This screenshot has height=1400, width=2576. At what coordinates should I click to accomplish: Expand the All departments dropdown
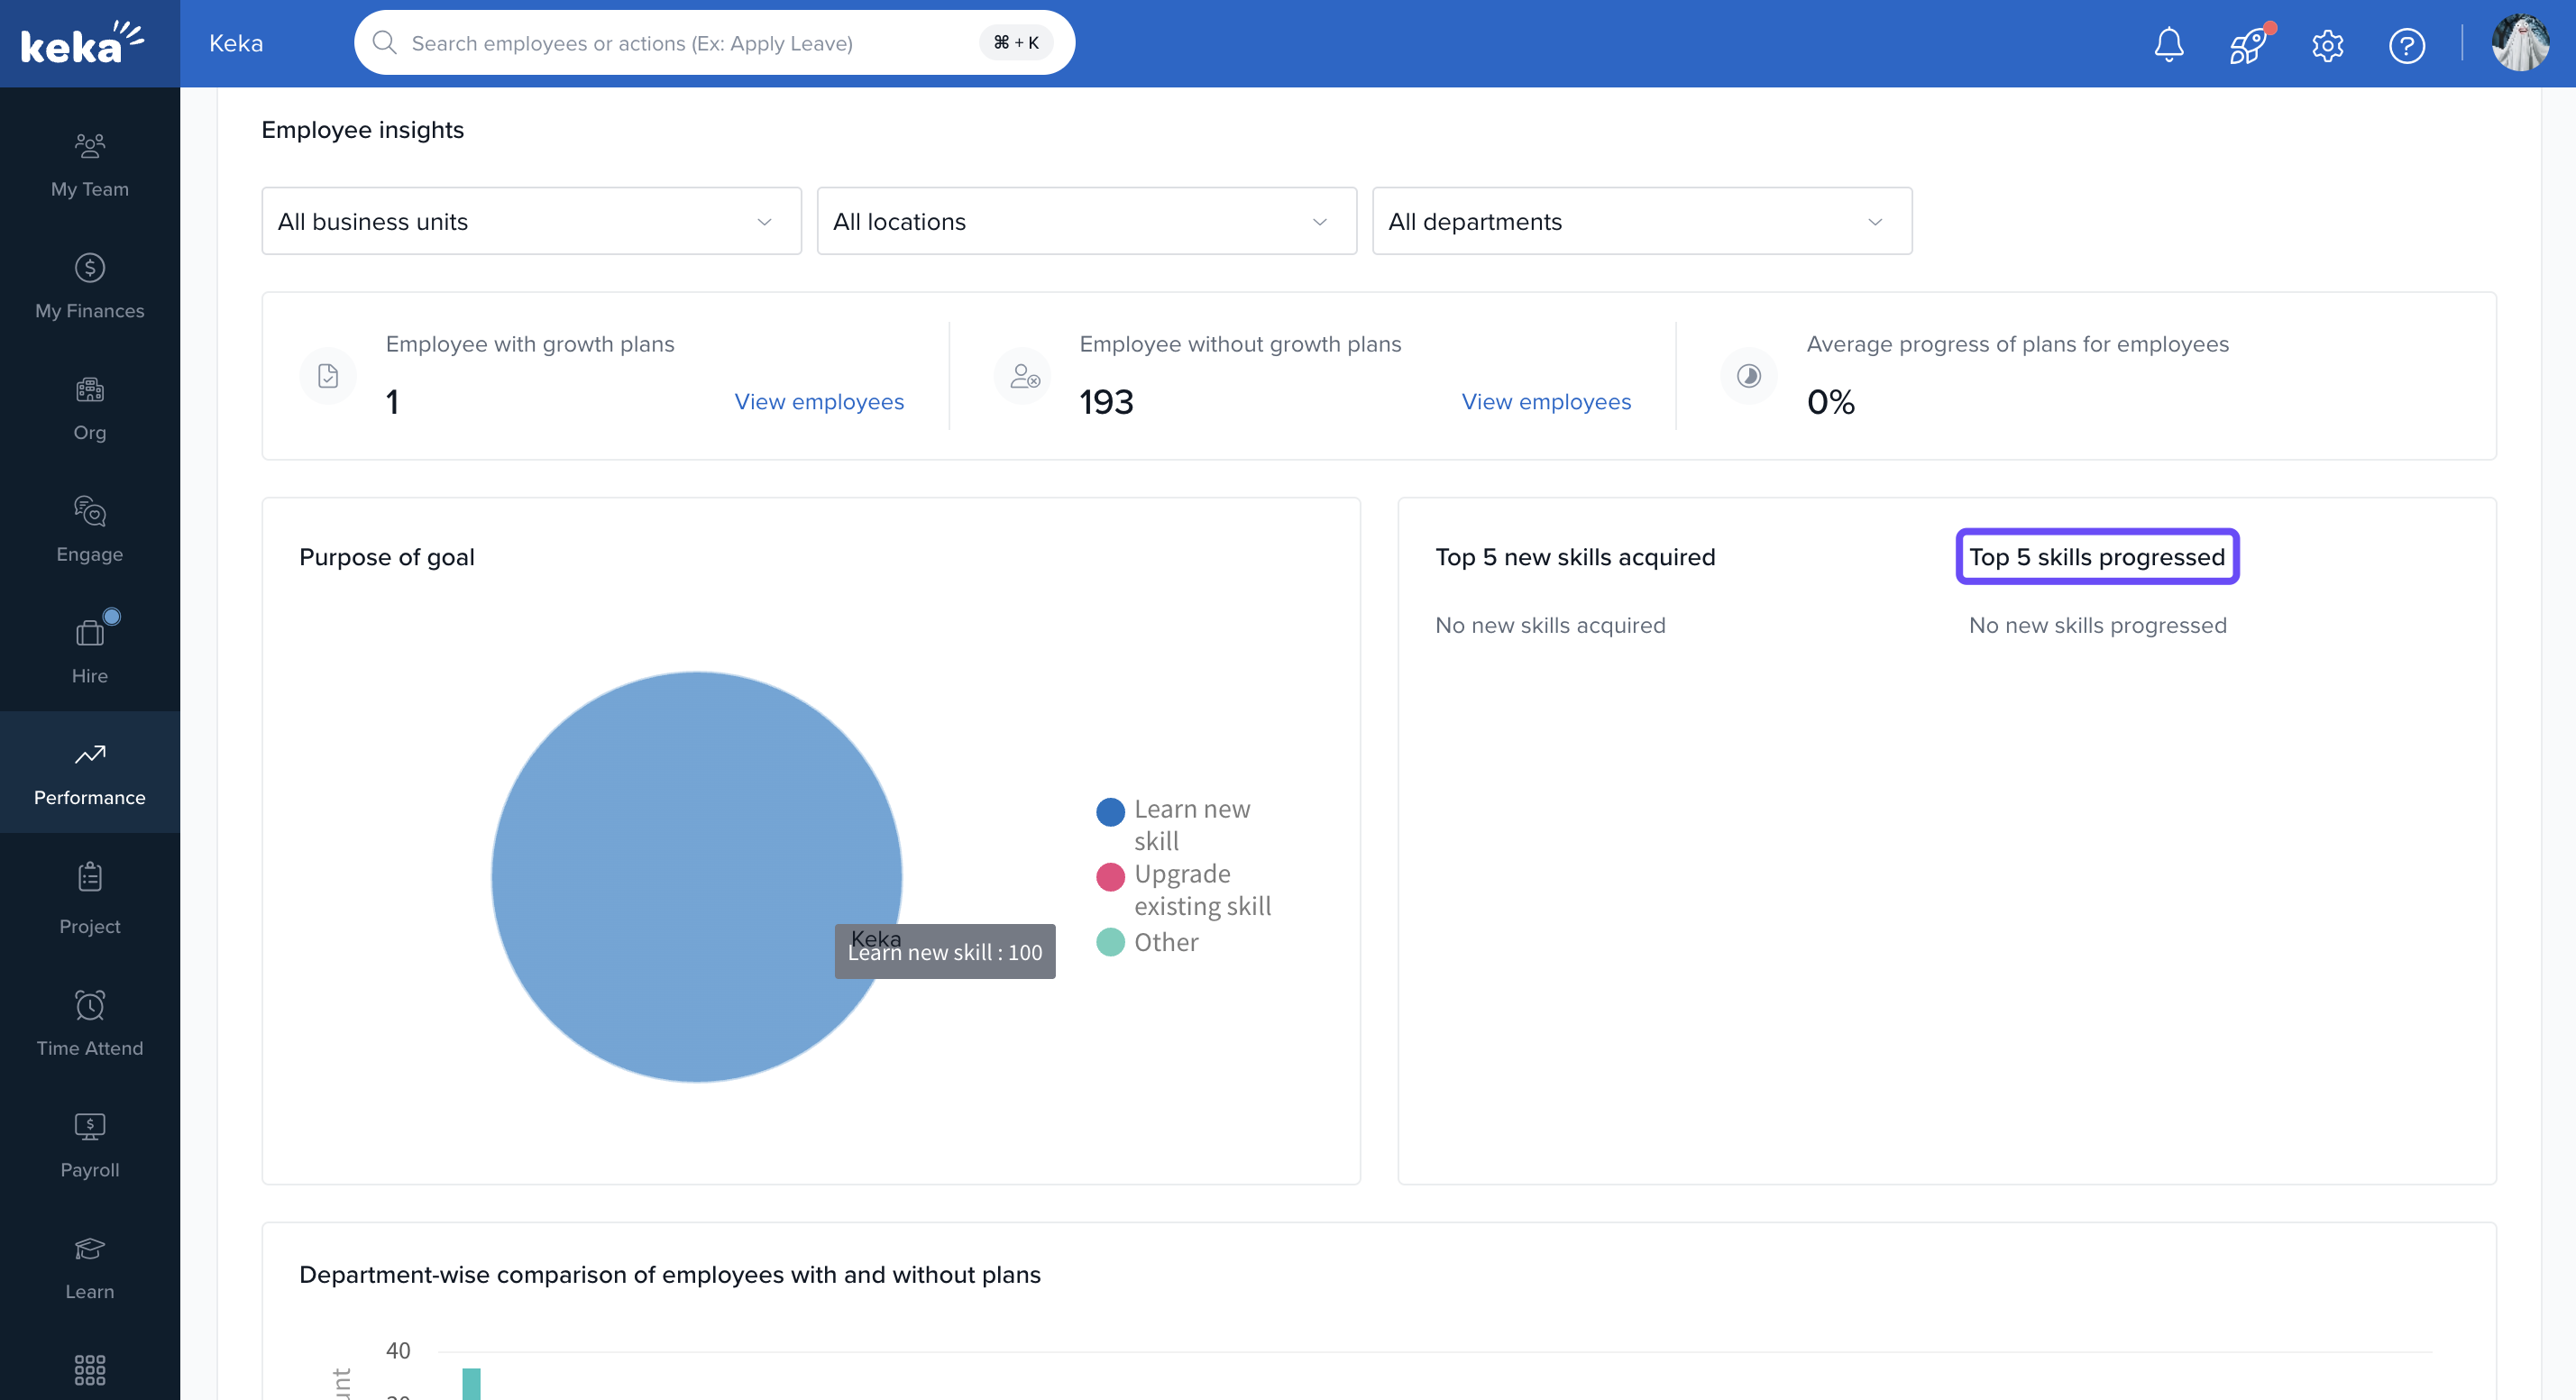pos(1641,221)
